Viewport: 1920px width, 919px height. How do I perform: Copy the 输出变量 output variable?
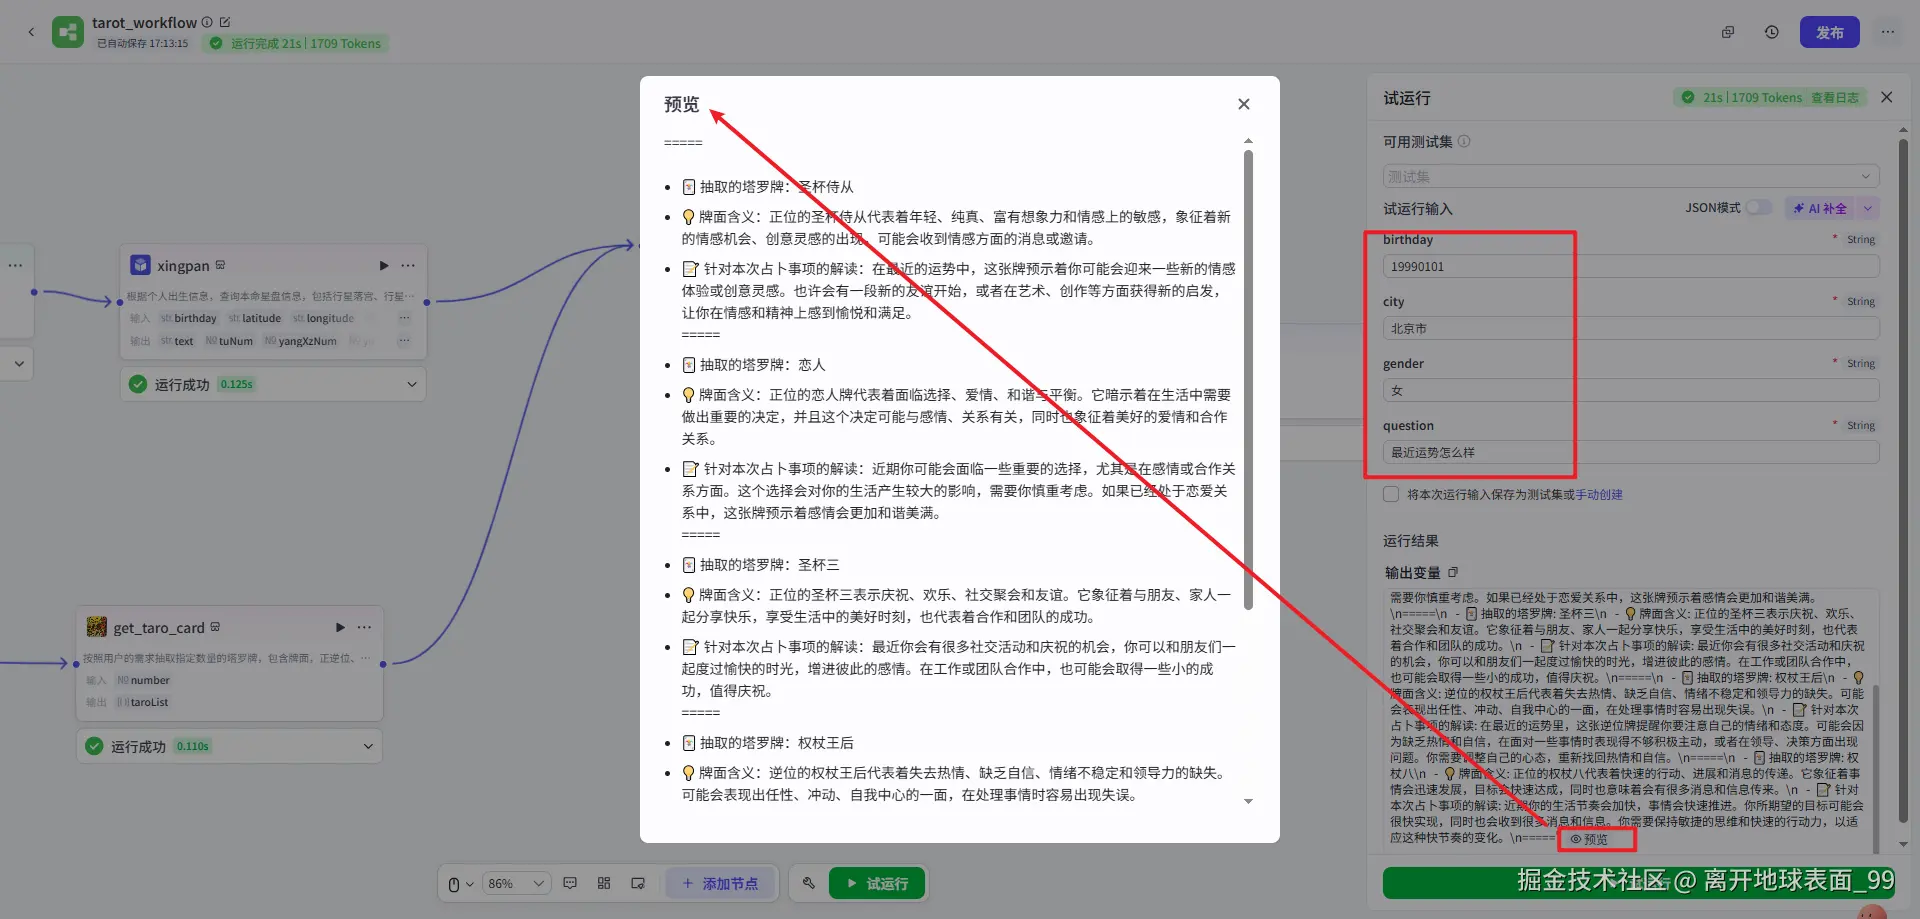1453,572
